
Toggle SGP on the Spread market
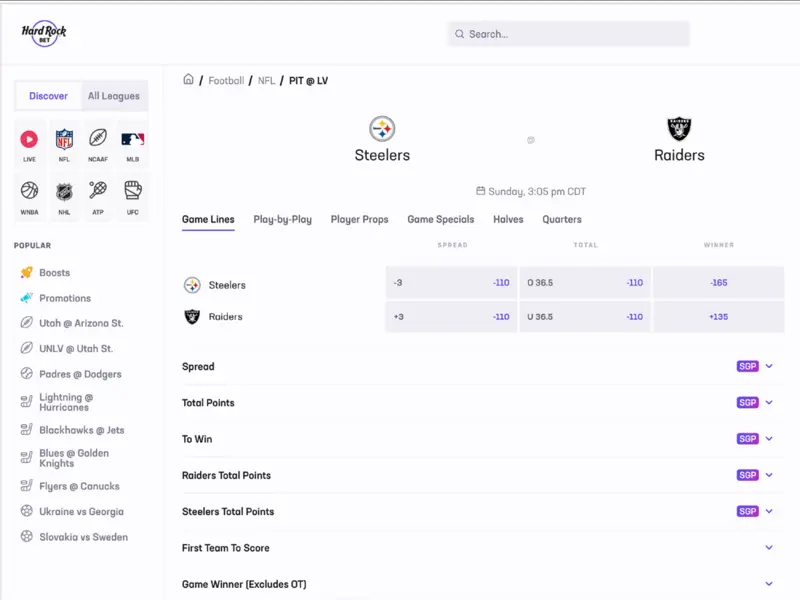(x=747, y=367)
